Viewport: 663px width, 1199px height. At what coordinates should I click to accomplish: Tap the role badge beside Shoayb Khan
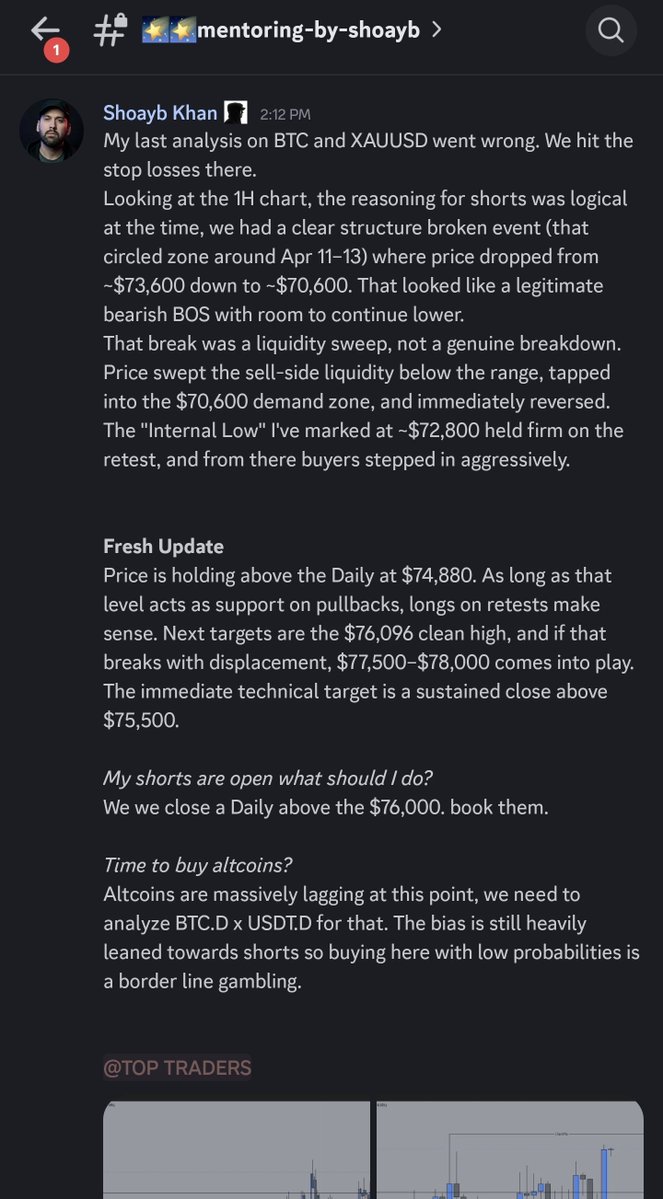click(236, 113)
